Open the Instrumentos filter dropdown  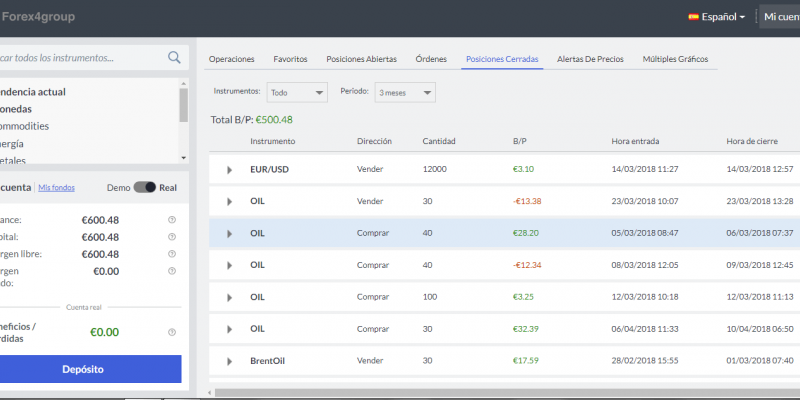pyautogui.click(x=298, y=93)
